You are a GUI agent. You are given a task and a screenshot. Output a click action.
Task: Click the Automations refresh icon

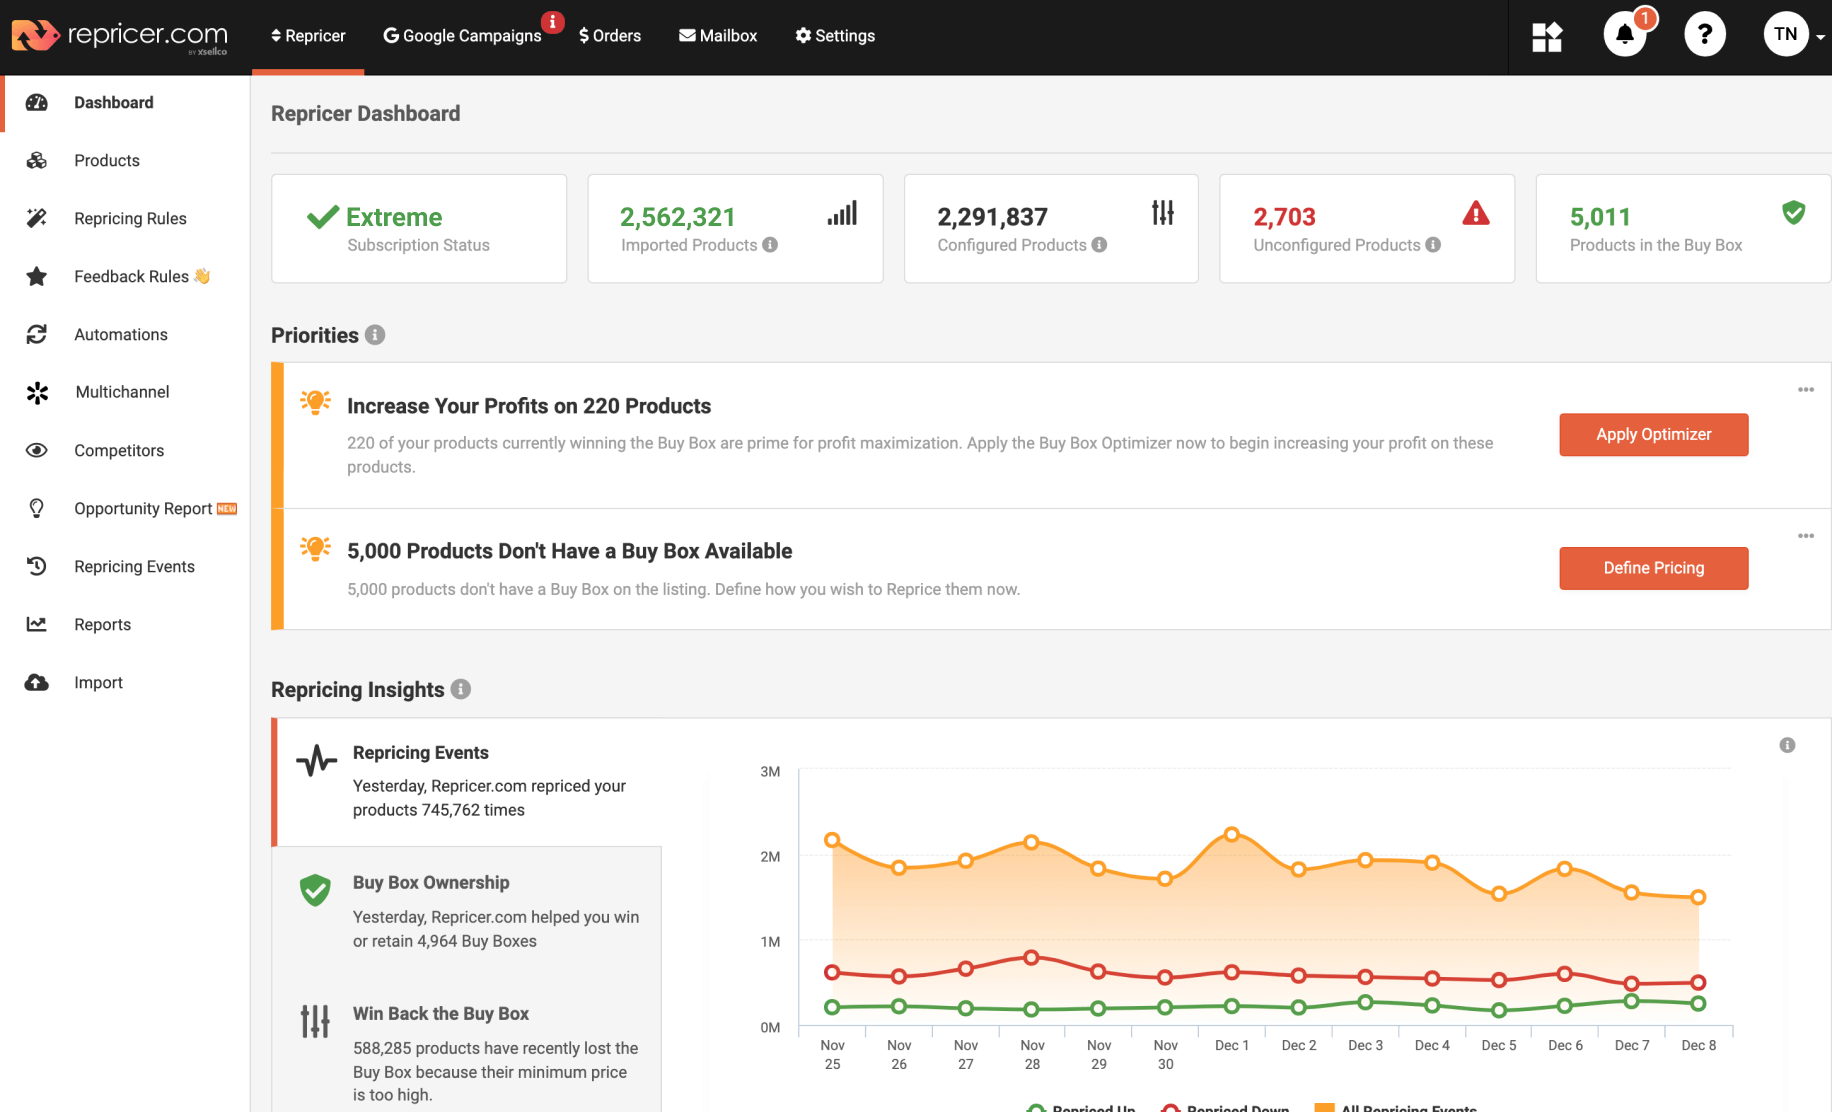coord(37,335)
